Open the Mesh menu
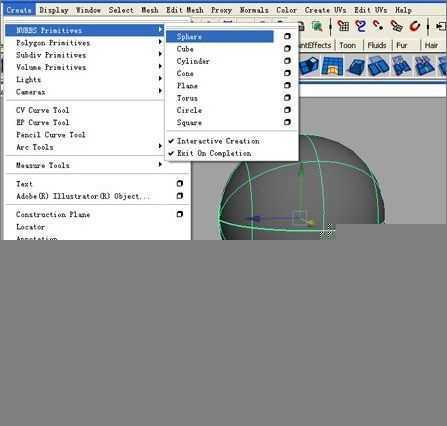Image resolution: width=447 pixels, height=426 pixels. [x=150, y=10]
